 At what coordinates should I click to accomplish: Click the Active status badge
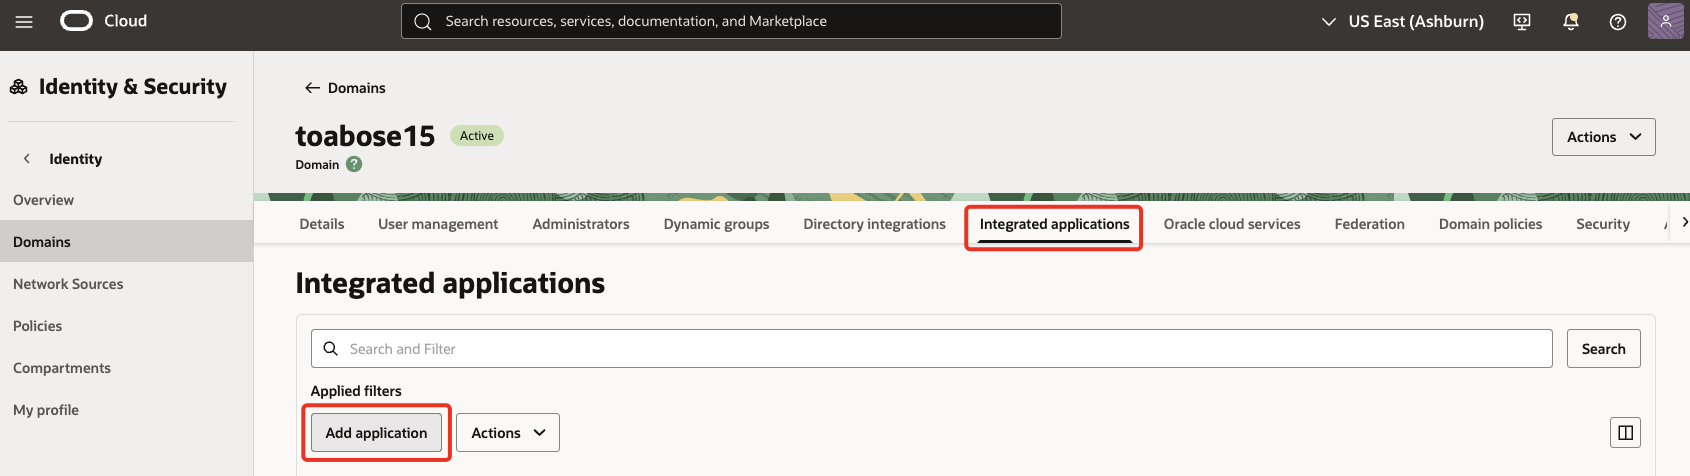point(477,136)
